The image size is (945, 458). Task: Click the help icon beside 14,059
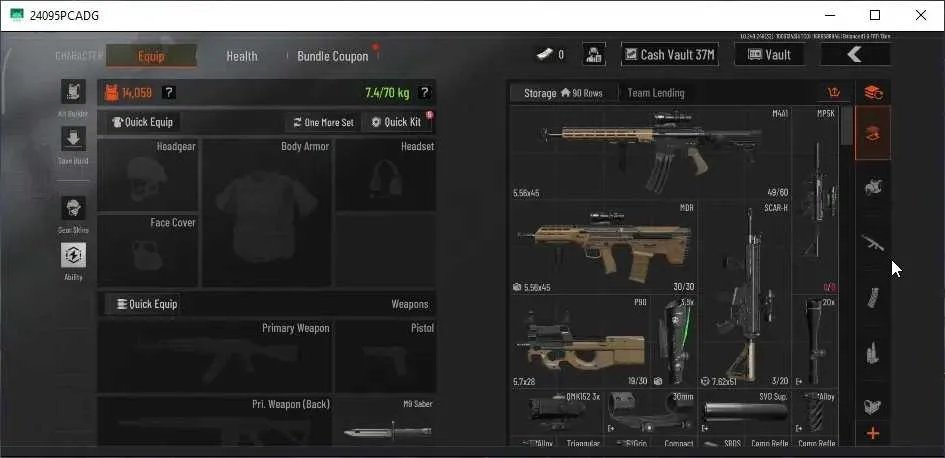pyautogui.click(x=169, y=93)
